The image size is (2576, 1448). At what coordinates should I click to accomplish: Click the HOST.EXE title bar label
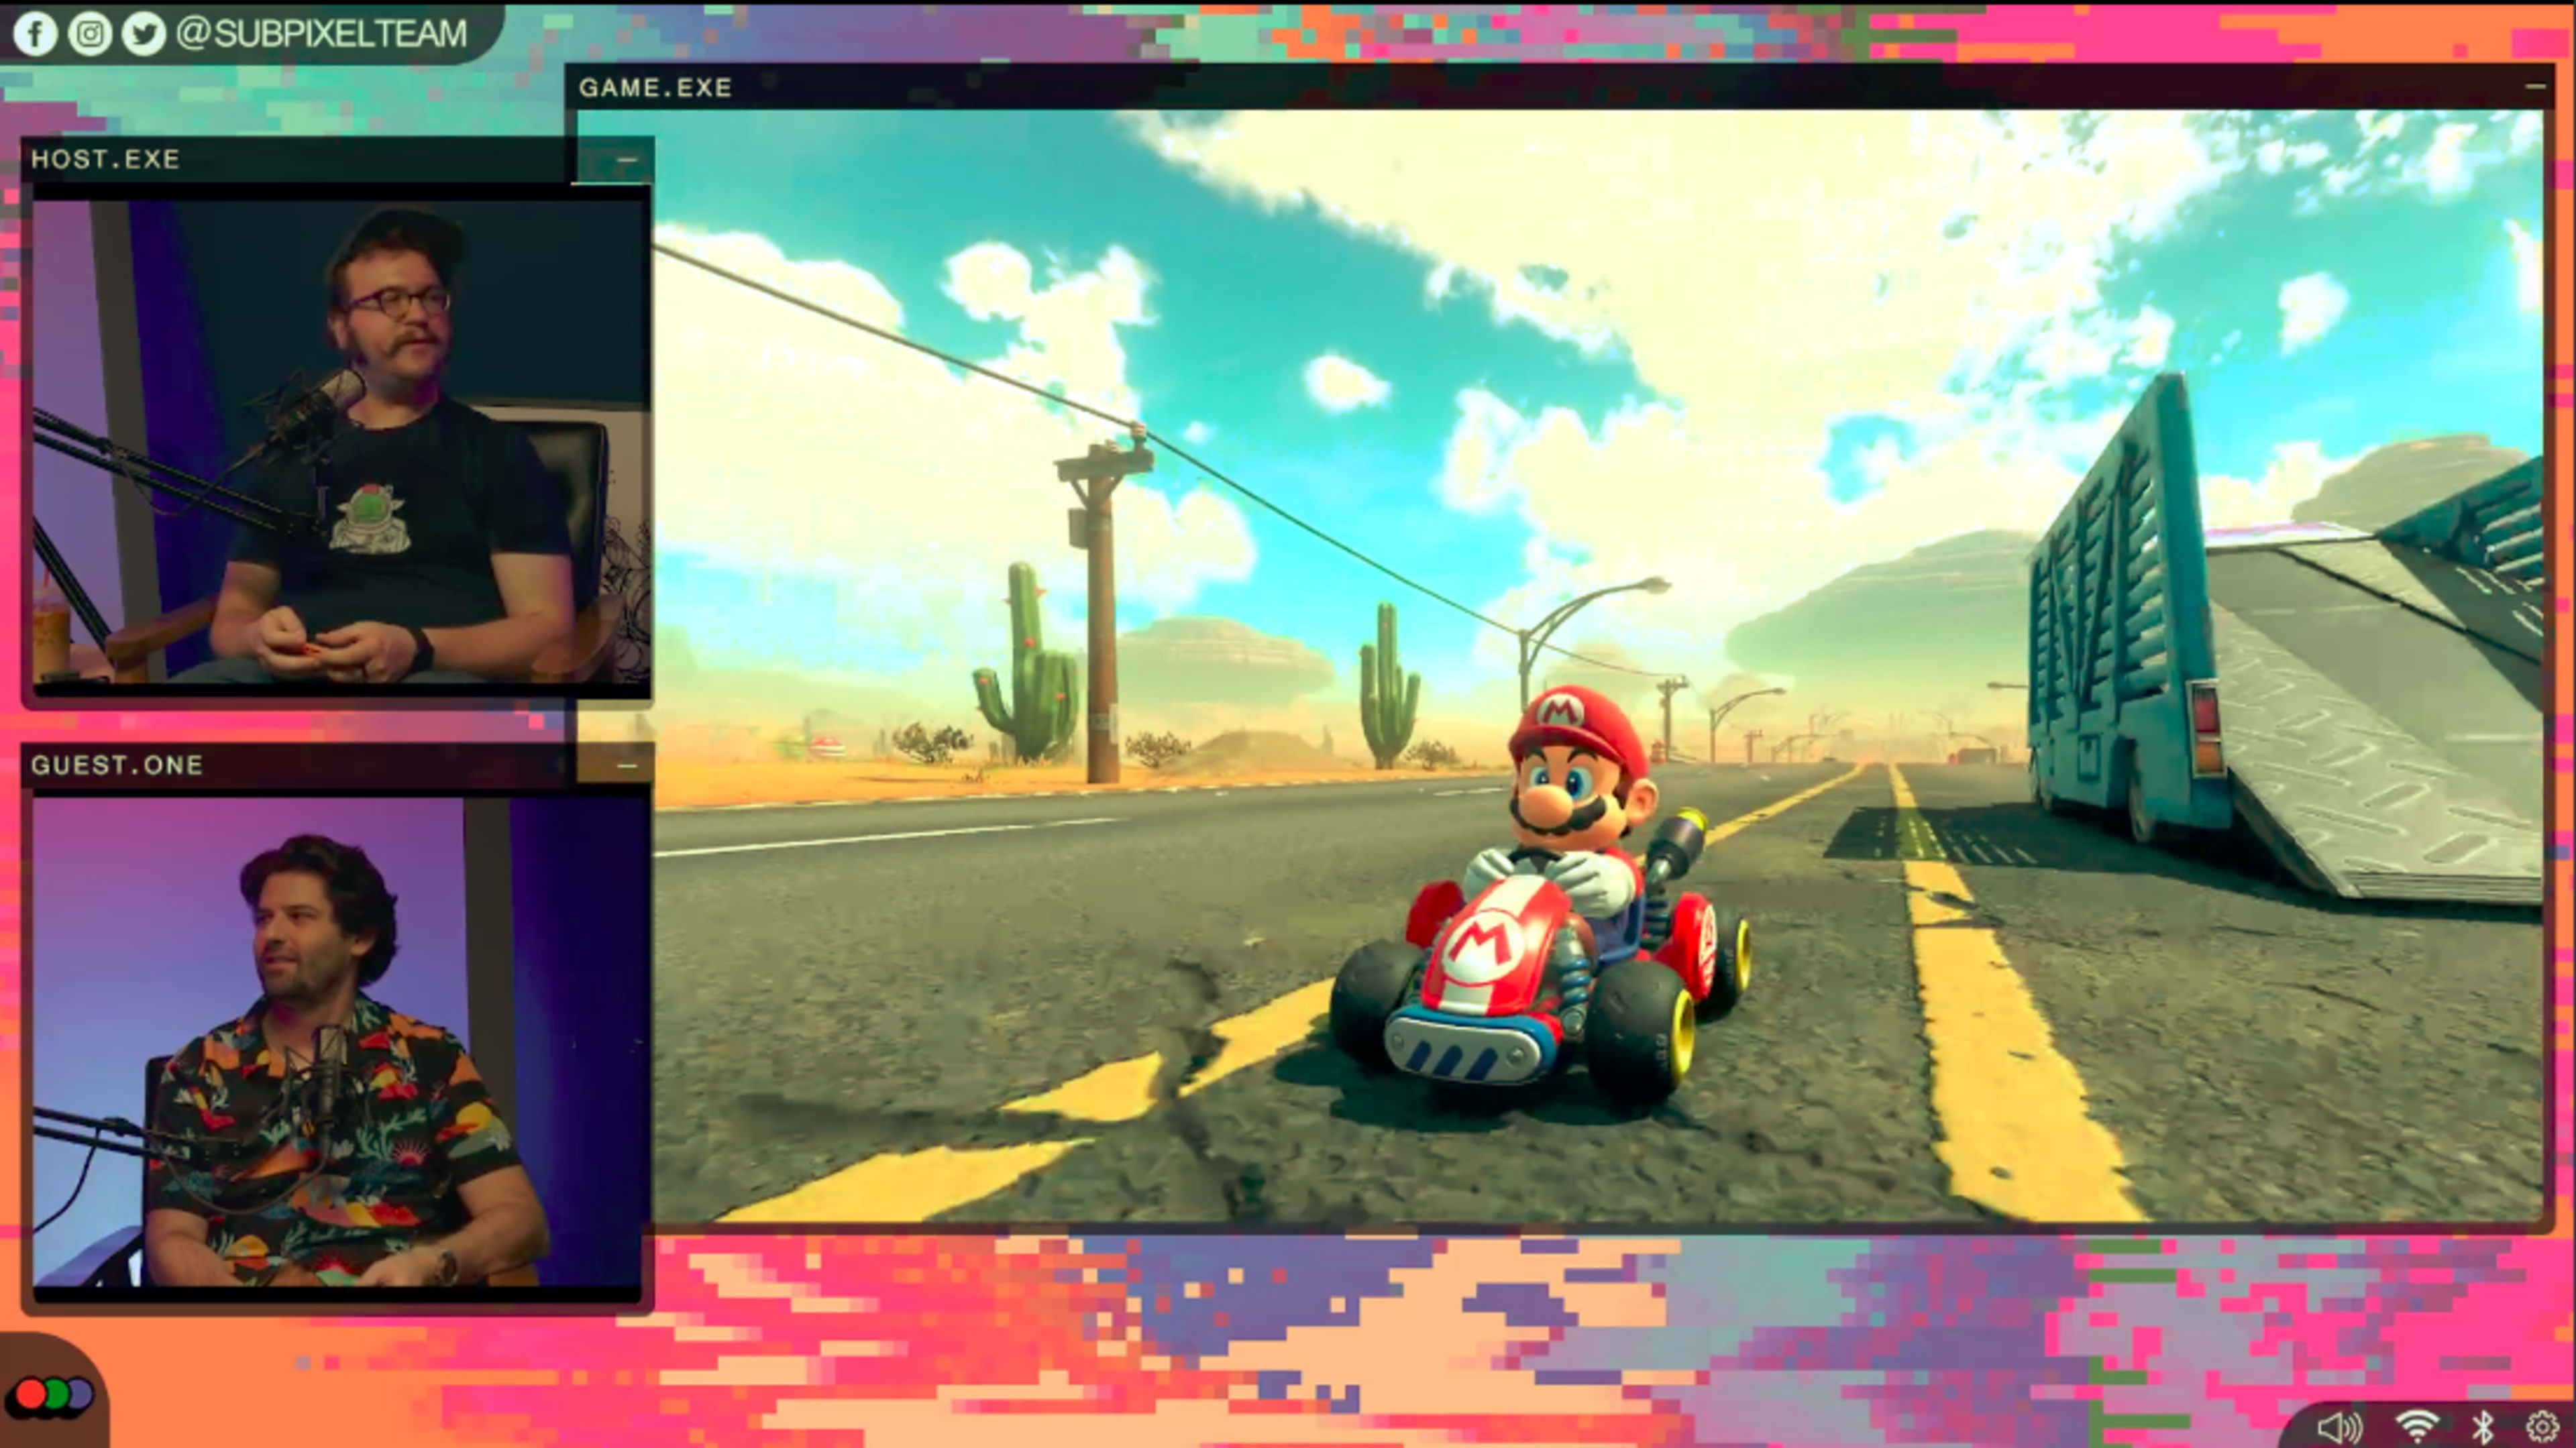(x=105, y=159)
